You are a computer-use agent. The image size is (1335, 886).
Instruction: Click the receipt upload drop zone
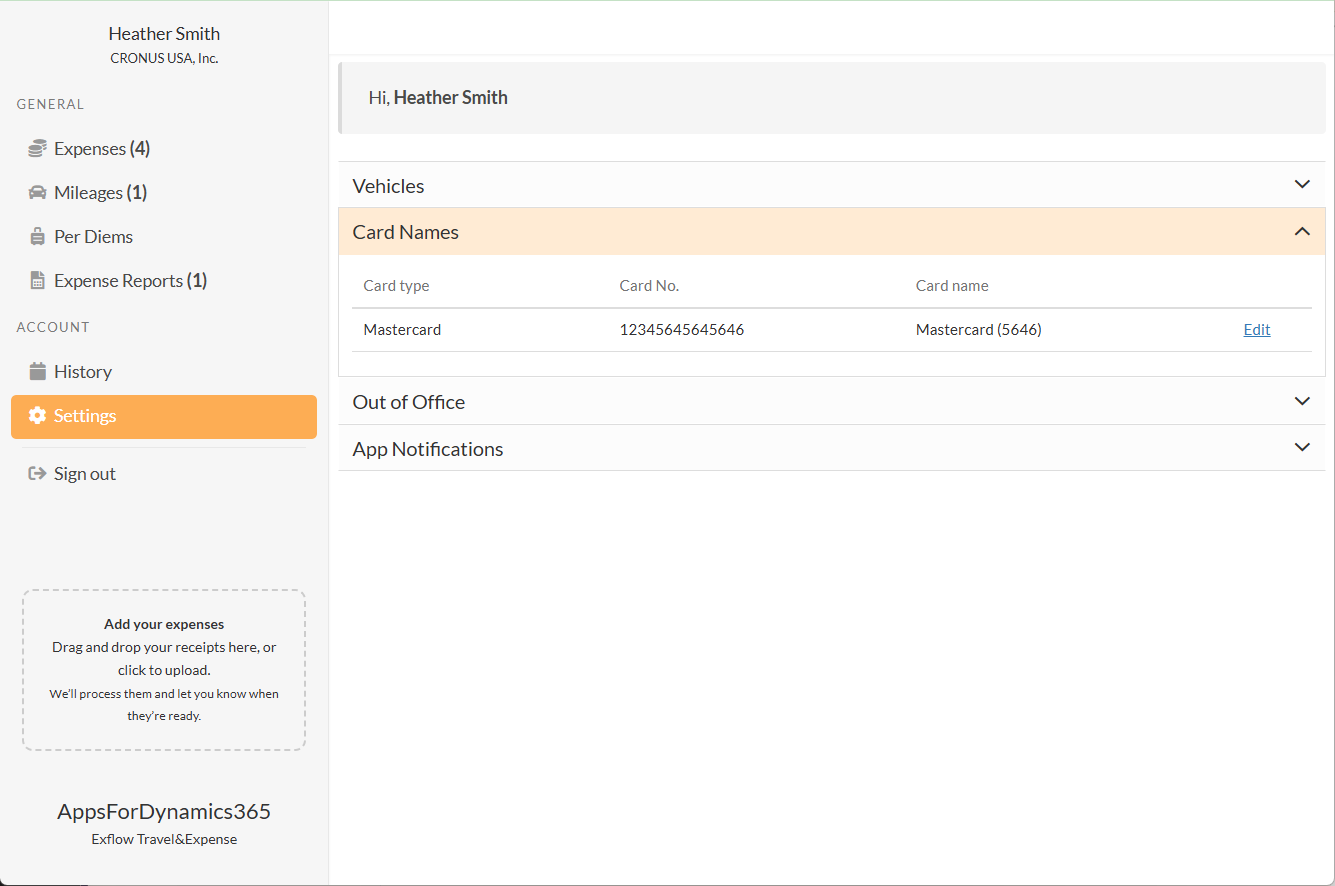pyautogui.click(x=164, y=669)
